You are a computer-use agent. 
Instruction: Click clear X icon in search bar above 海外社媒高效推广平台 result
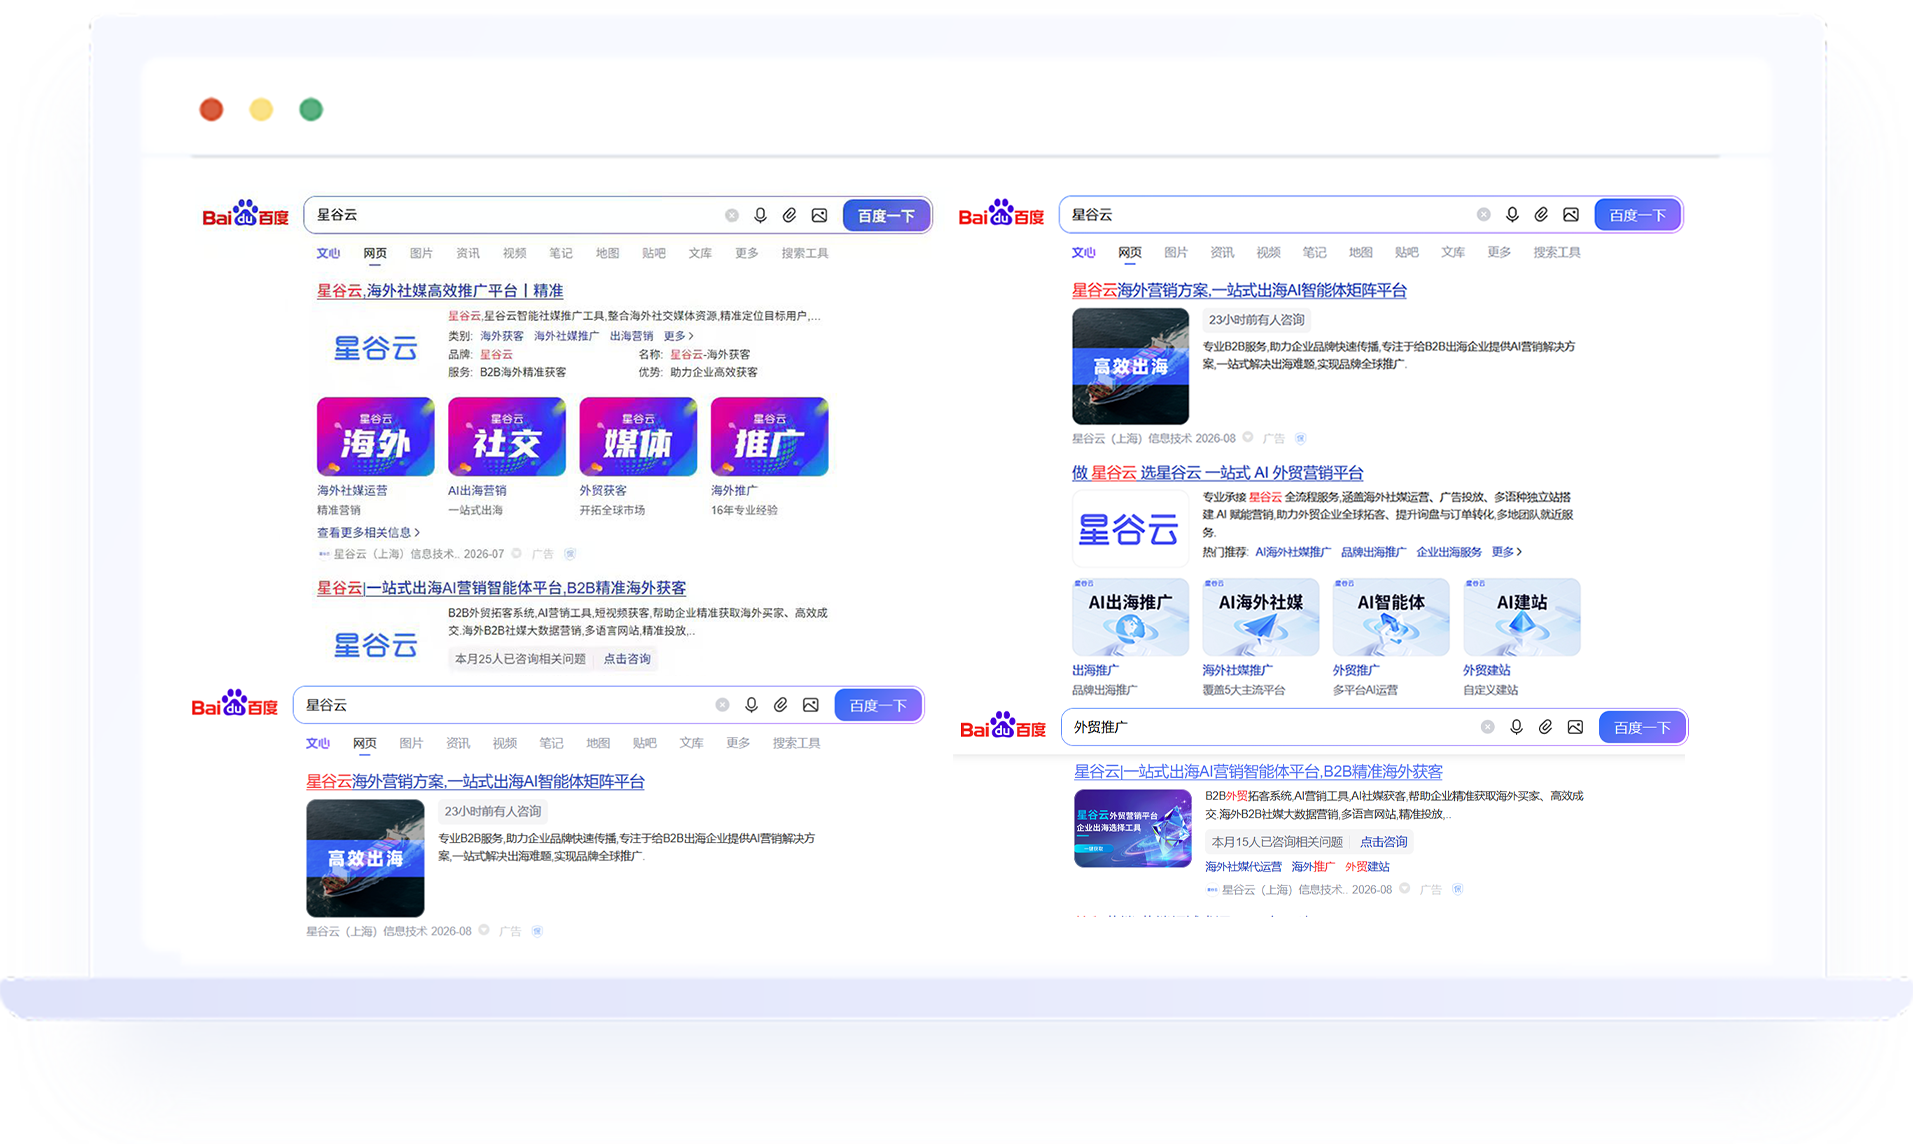(x=731, y=215)
